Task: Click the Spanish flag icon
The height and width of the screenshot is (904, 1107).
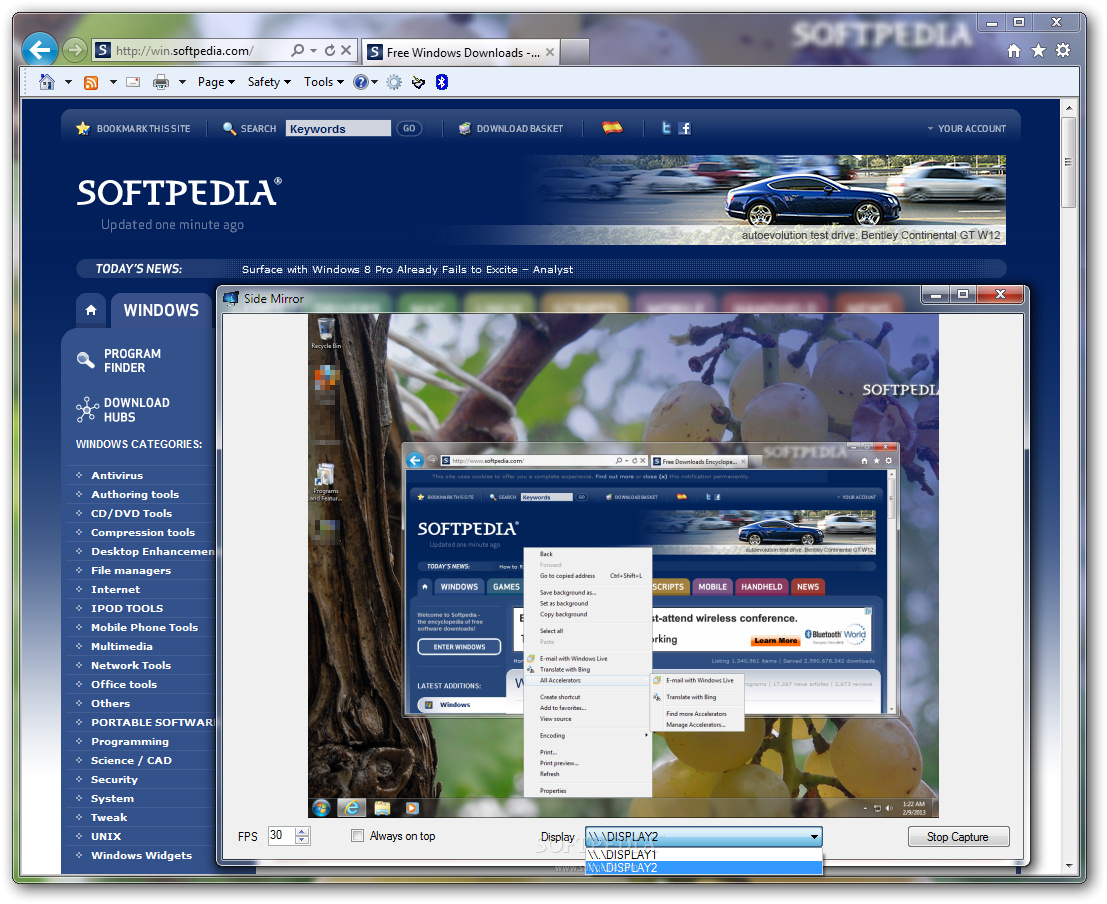Action: (612, 128)
